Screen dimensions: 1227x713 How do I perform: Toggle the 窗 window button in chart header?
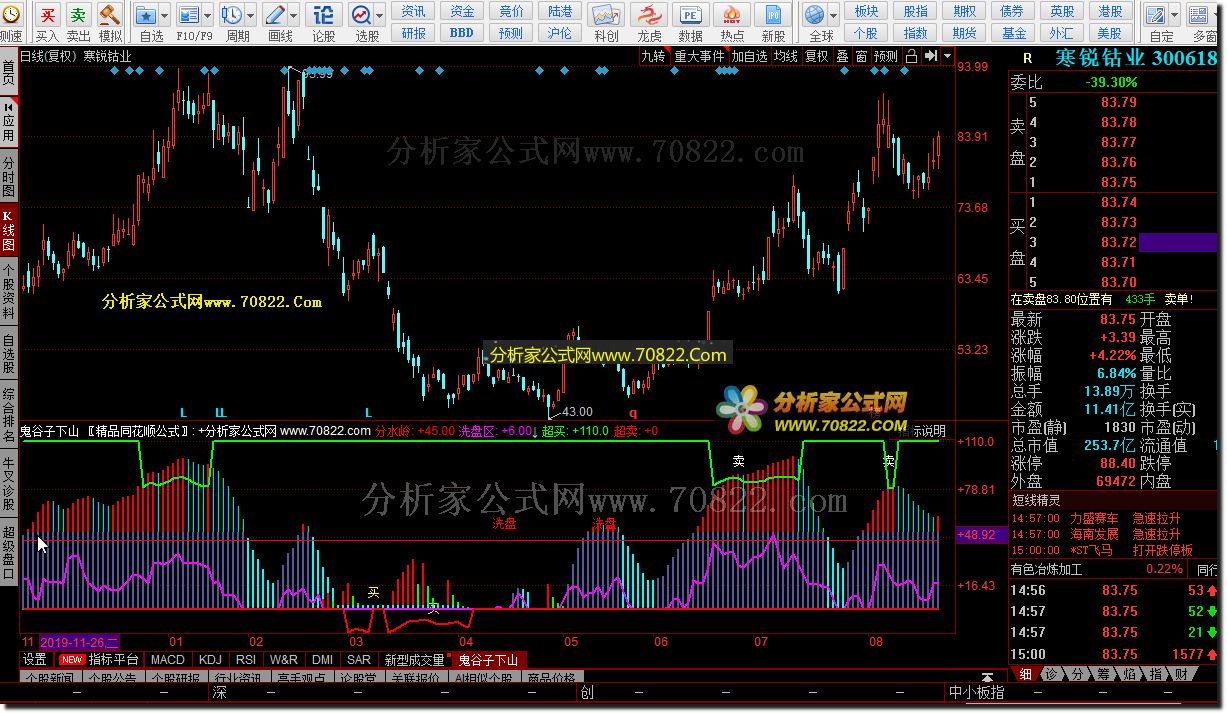[861, 56]
